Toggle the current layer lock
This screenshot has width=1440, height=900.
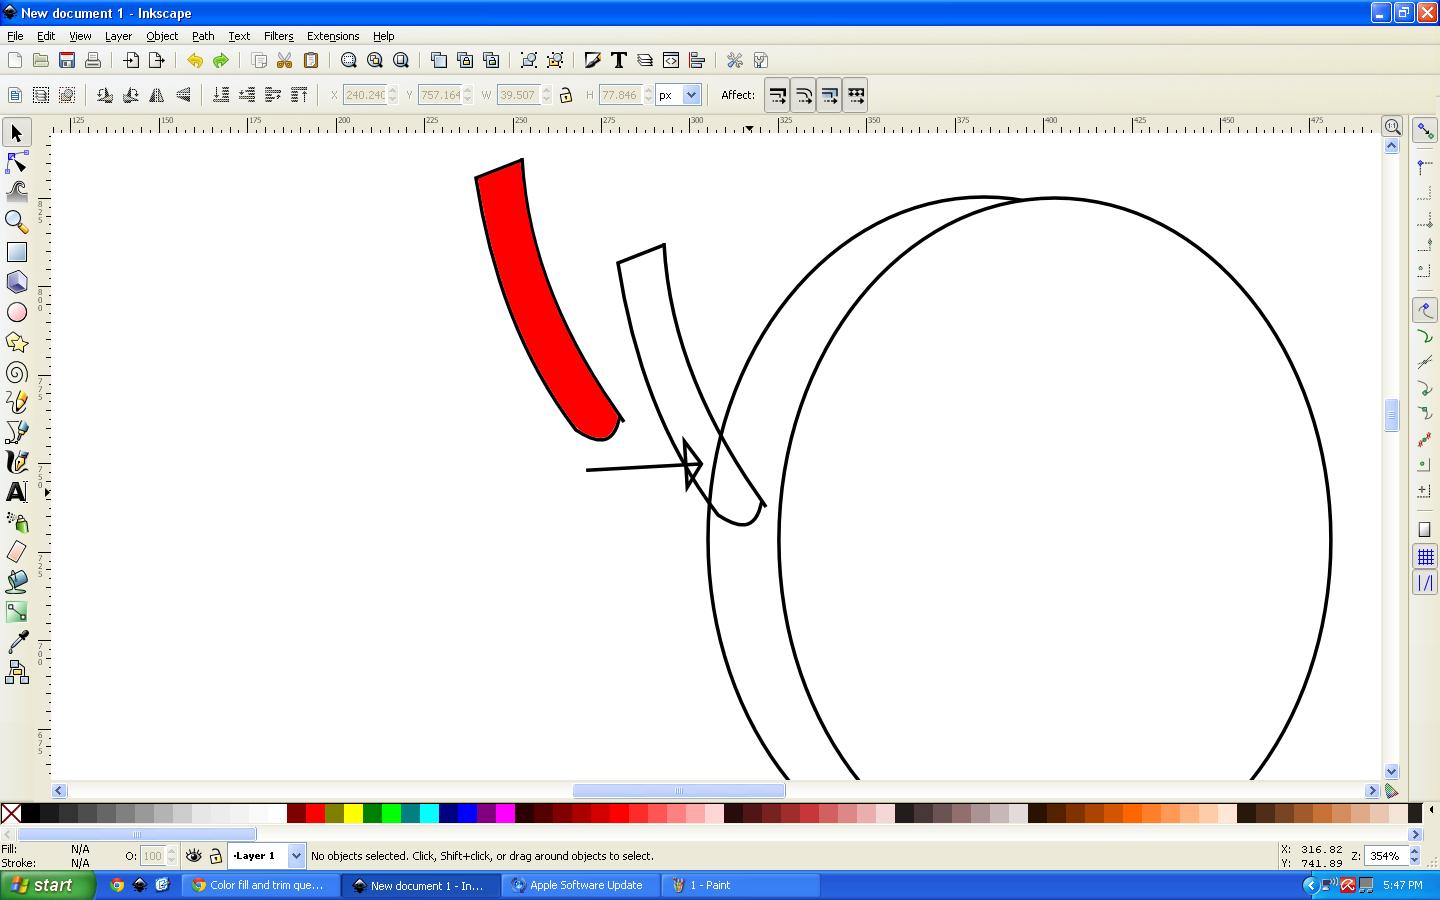[215, 856]
